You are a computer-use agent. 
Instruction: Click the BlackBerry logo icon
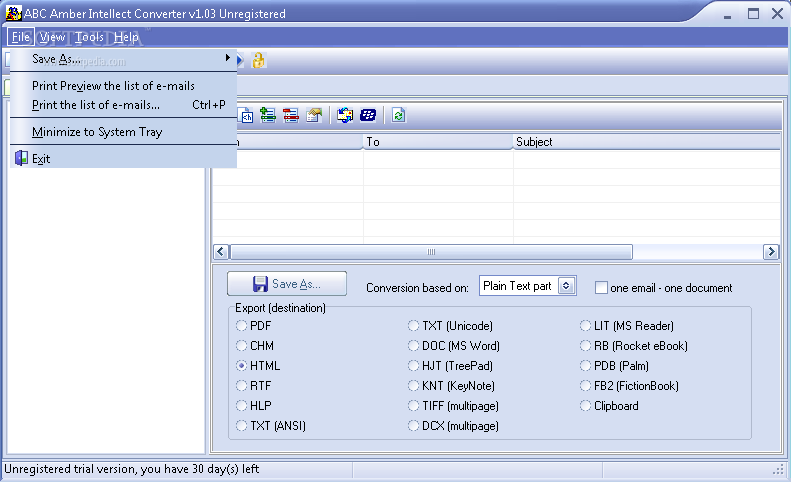(368, 116)
